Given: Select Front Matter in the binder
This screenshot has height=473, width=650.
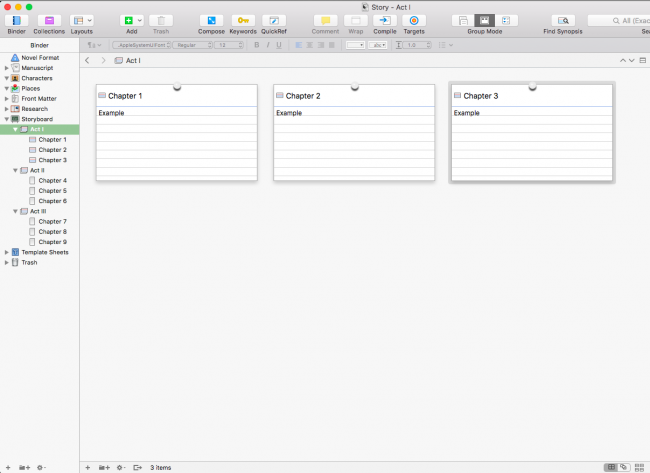Looking at the screenshot, I should [39, 99].
